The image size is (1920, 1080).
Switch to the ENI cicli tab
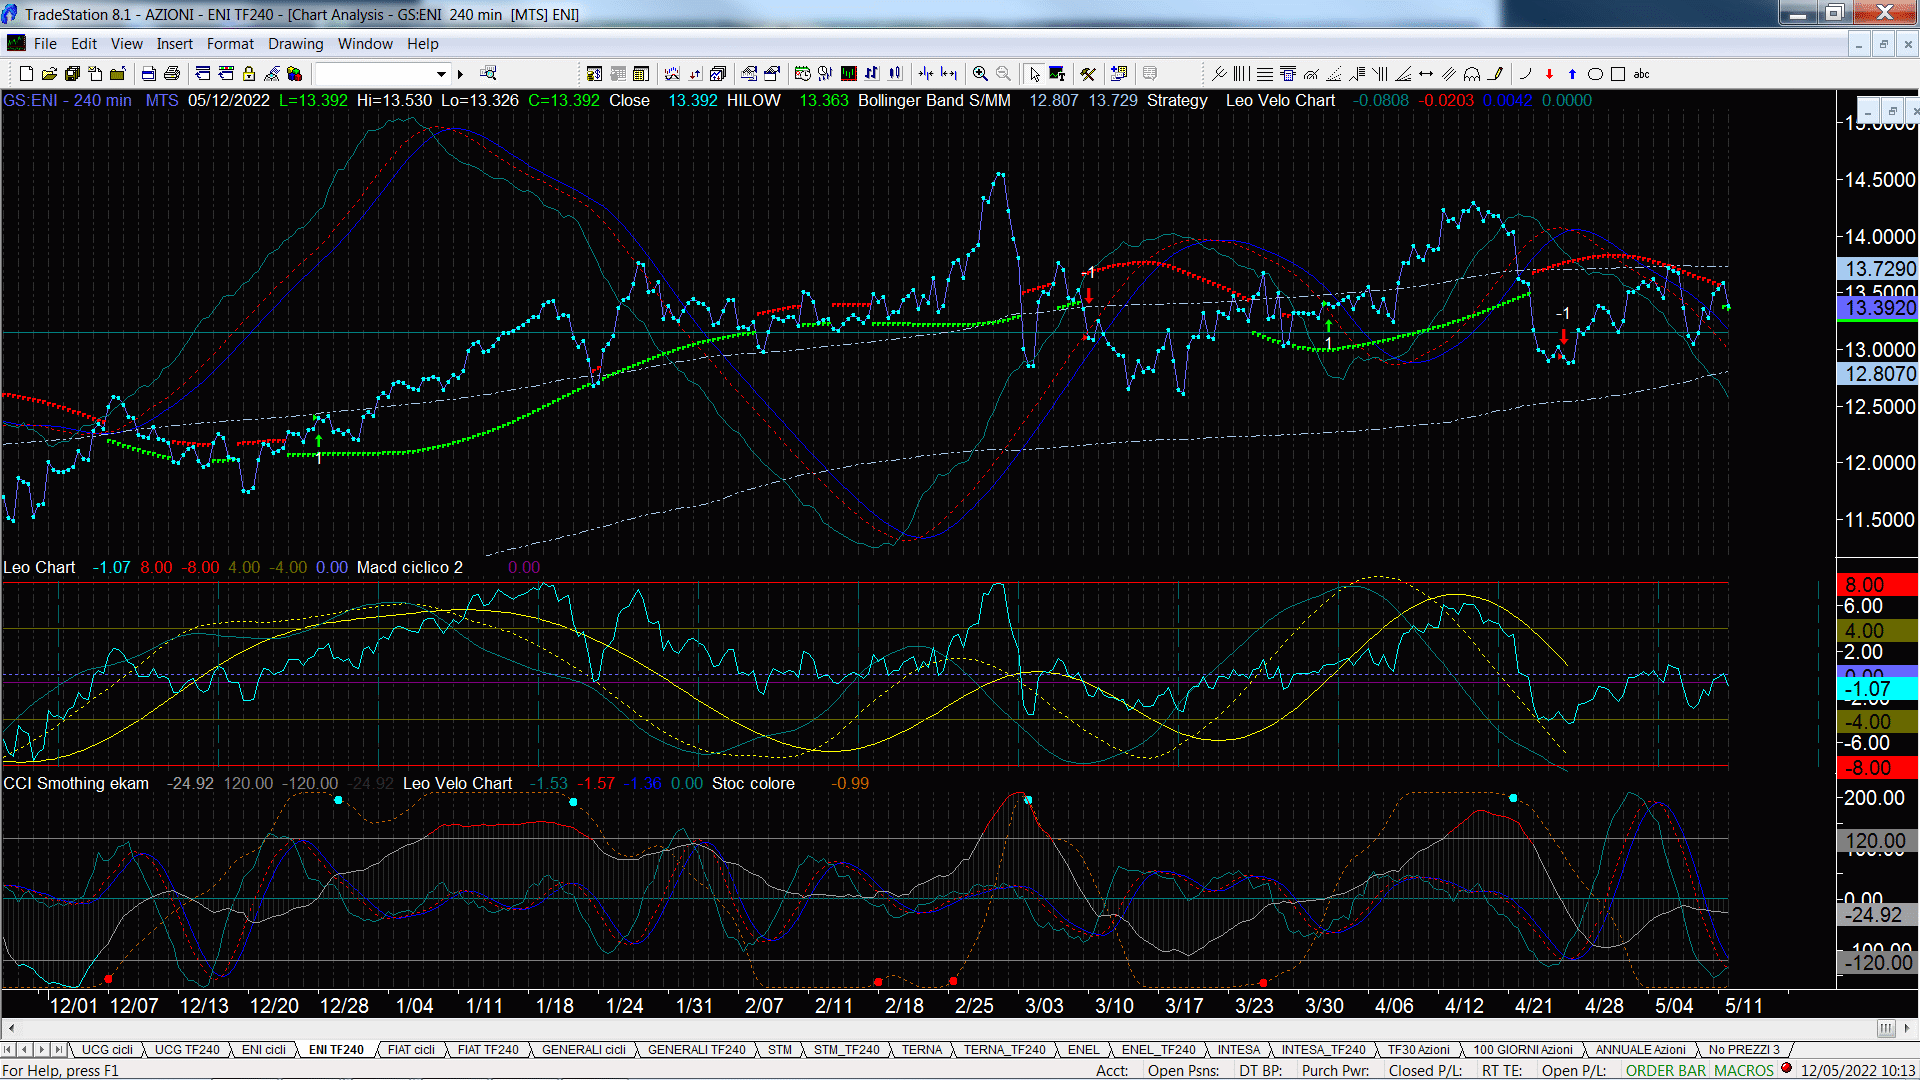coord(264,1049)
